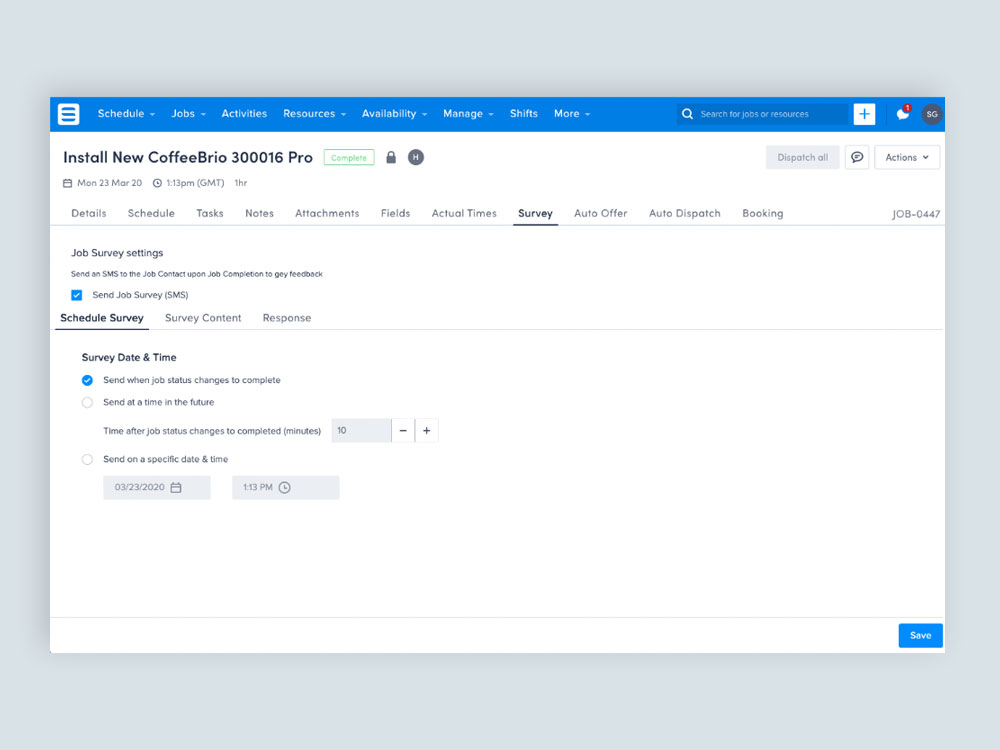Click the calendar icon beside Mon 23 Mar 20
The height and width of the screenshot is (750, 1000).
click(x=67, y=183)
